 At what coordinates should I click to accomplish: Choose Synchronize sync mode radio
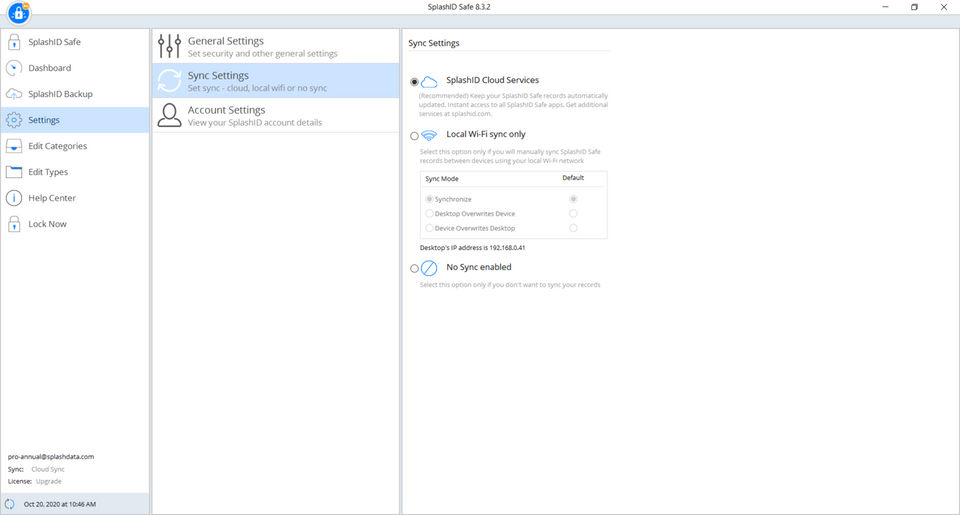(x=429, y=199)
